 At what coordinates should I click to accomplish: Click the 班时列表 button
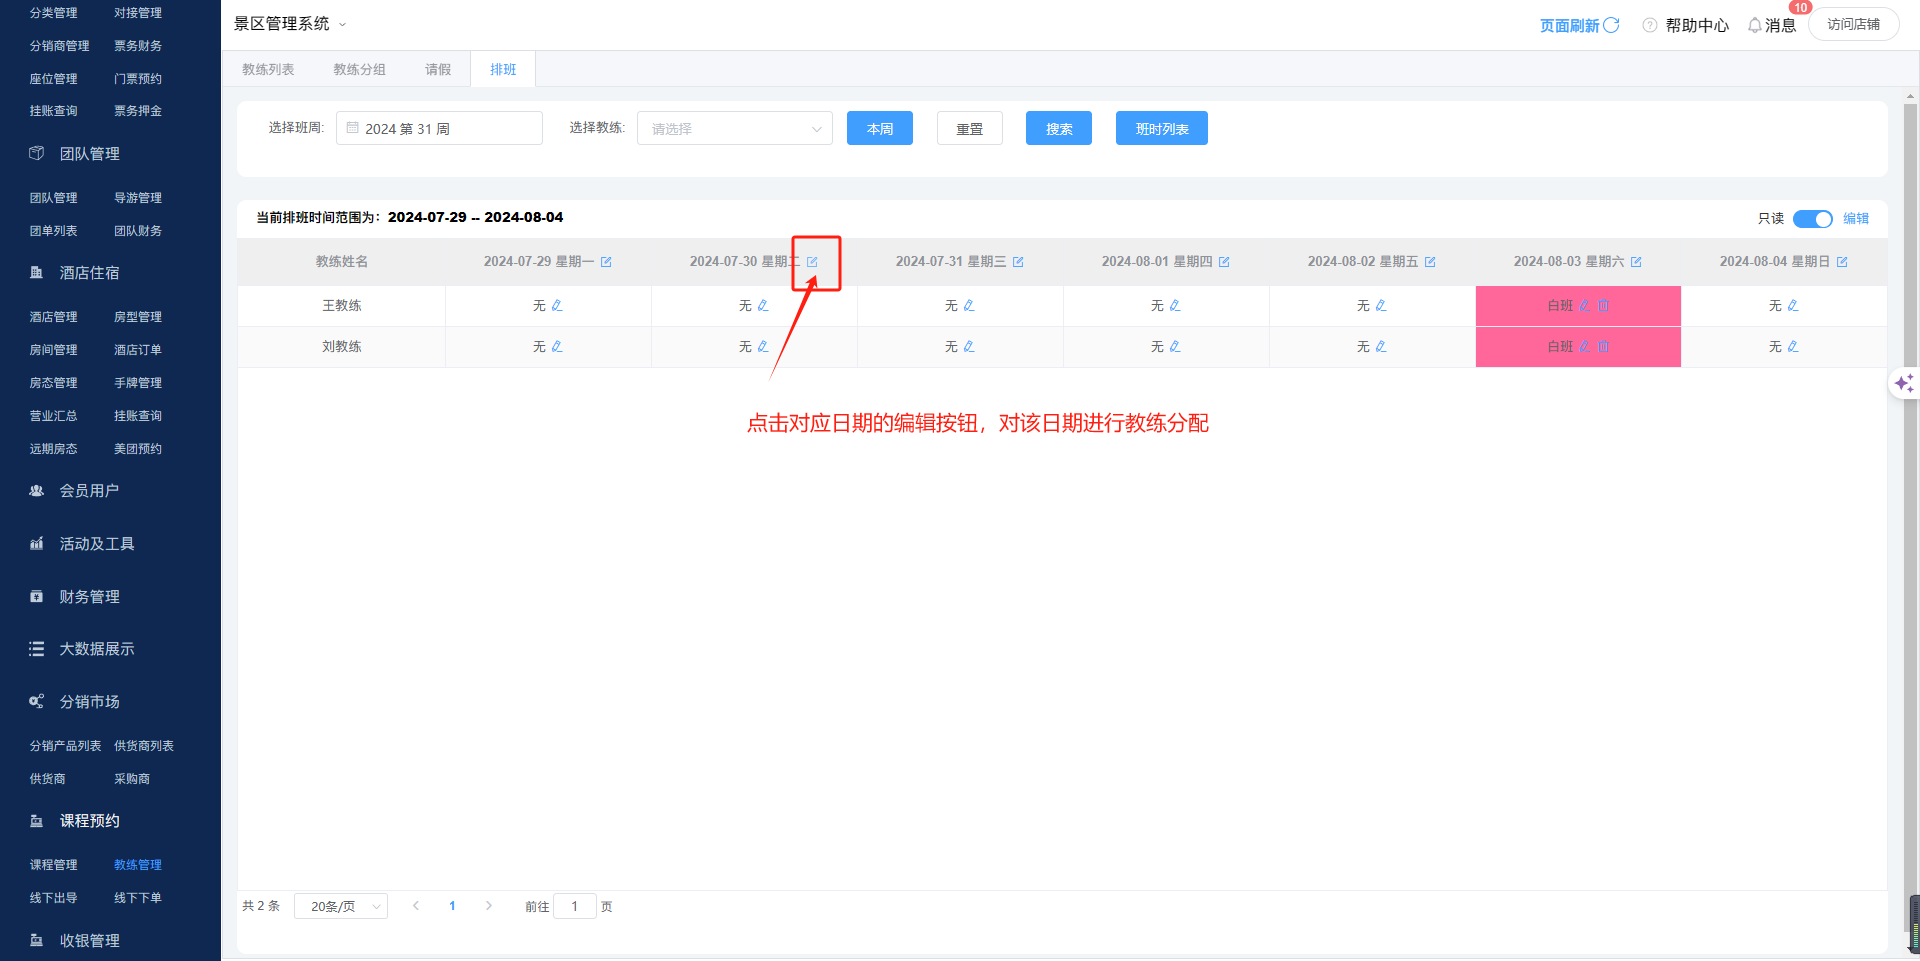point(1161,129)
